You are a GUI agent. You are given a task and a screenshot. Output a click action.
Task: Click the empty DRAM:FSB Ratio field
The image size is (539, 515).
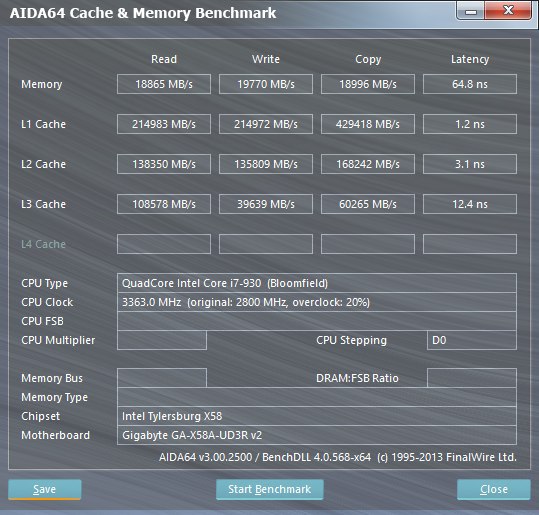pos(472,378)
